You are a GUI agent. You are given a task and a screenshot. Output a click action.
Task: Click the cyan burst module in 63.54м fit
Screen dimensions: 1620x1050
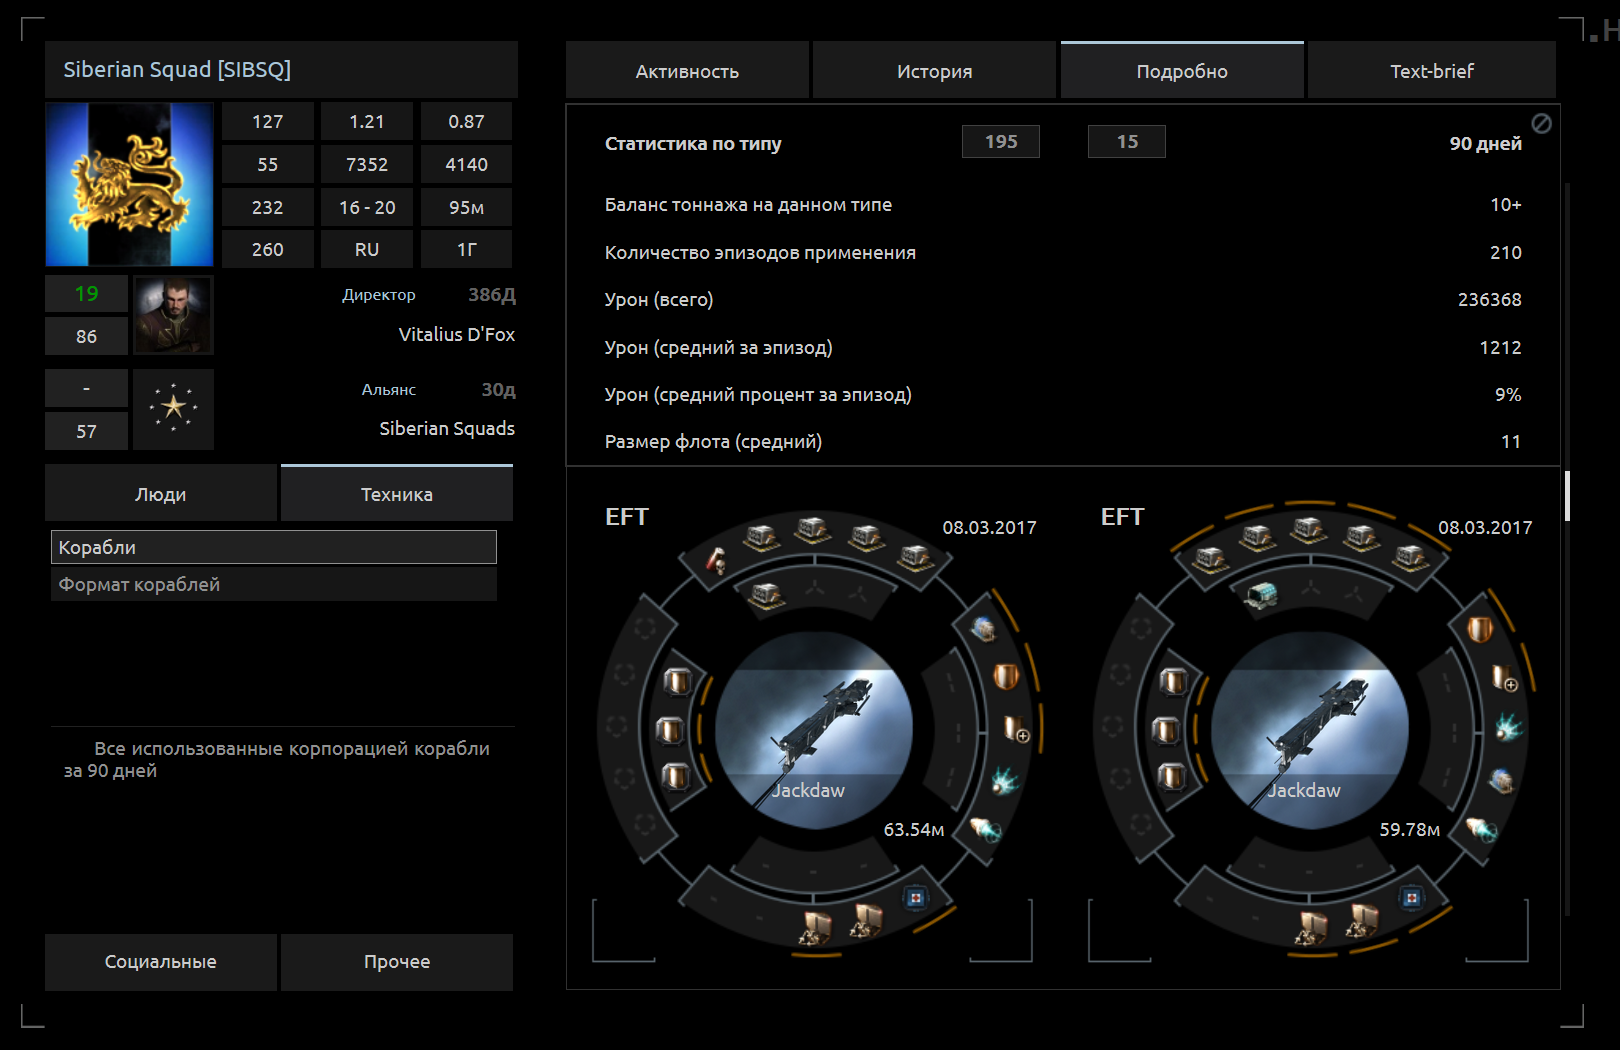[1005, 780]
